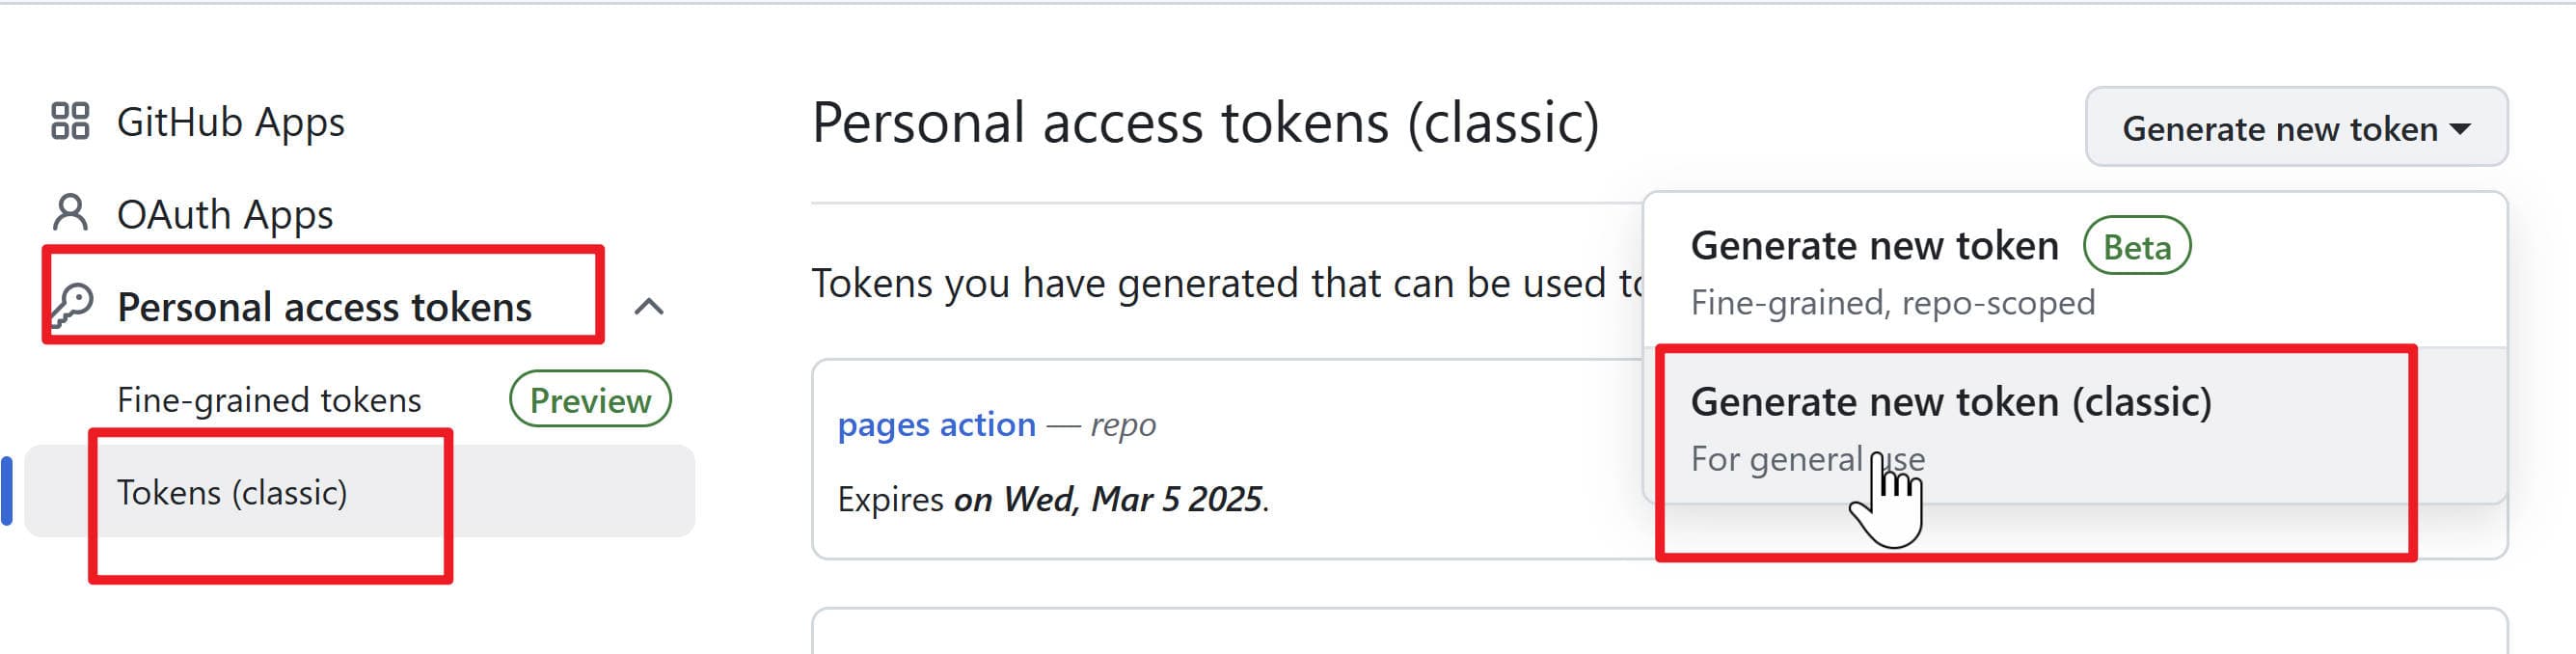Click the Personal access tokens (classic) heading
The height and width of the screenshot is (654, 2576).
point(1205,123)
